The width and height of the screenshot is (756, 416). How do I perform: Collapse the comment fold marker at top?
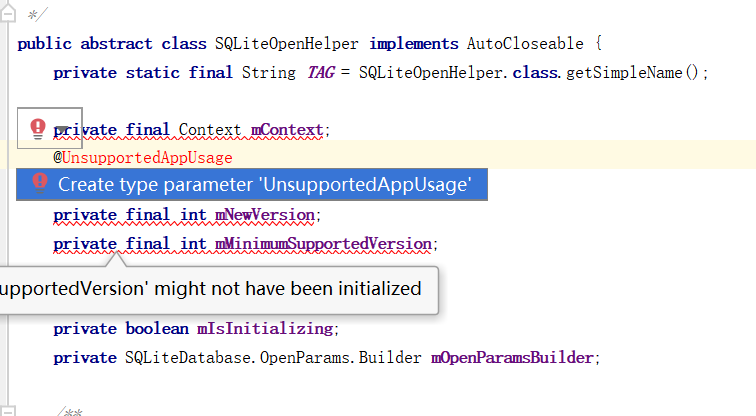(7, 13)
